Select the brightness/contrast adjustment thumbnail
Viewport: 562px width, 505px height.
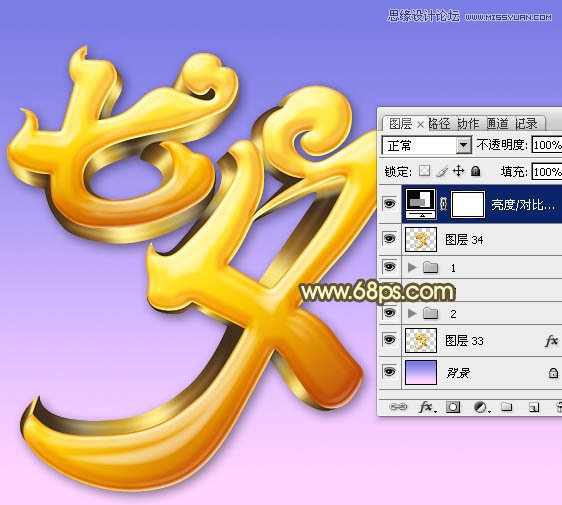[421, 204]
